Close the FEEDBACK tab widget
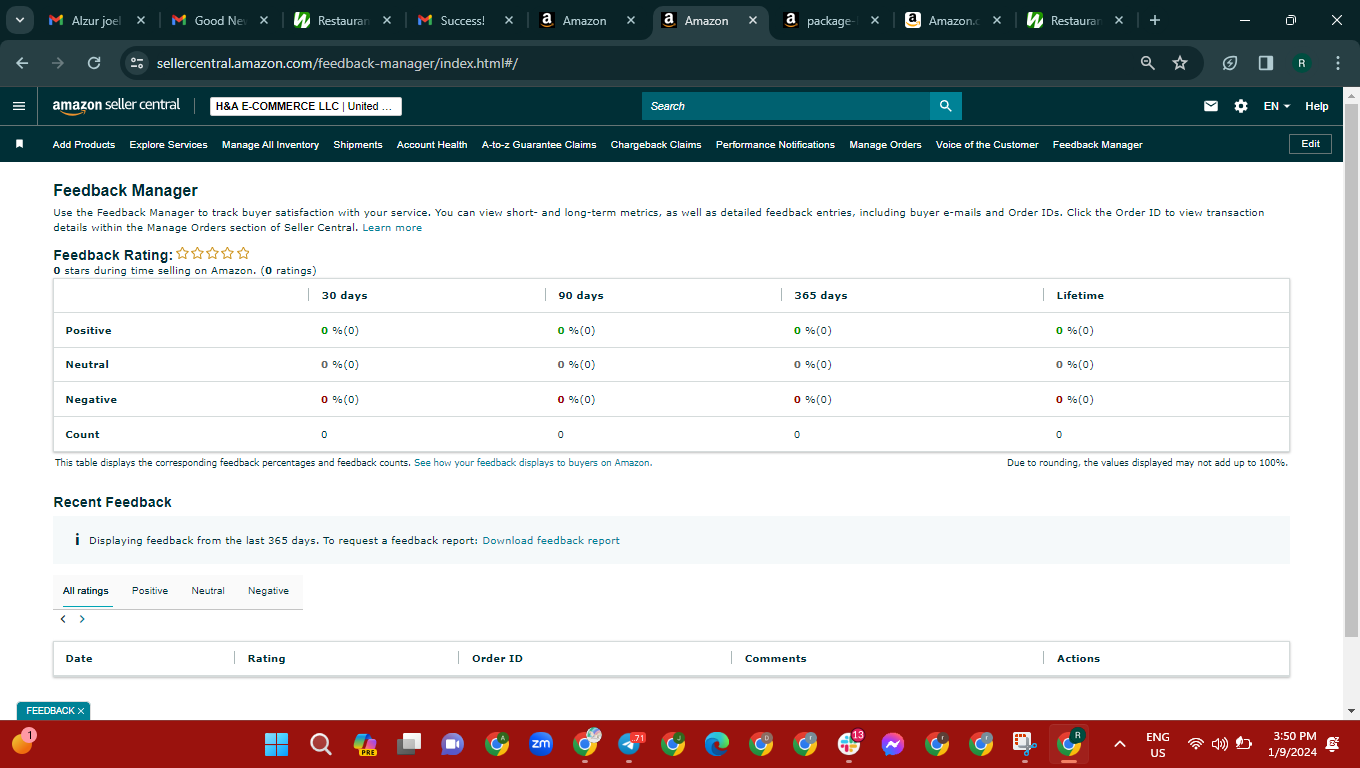This screenshot has width=1360, height=768. click(x=81, y=711)
